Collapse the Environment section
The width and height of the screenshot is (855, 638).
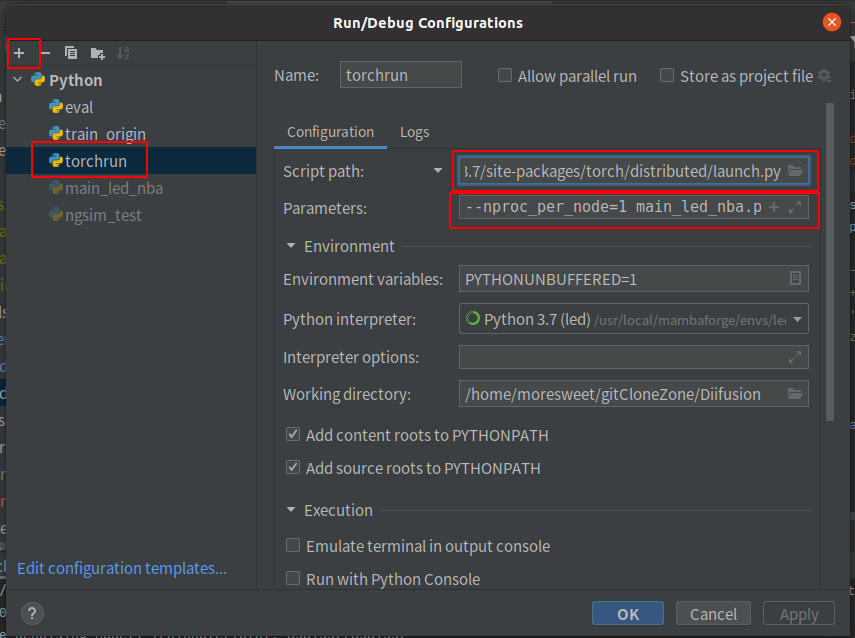(x=291, y=246)
